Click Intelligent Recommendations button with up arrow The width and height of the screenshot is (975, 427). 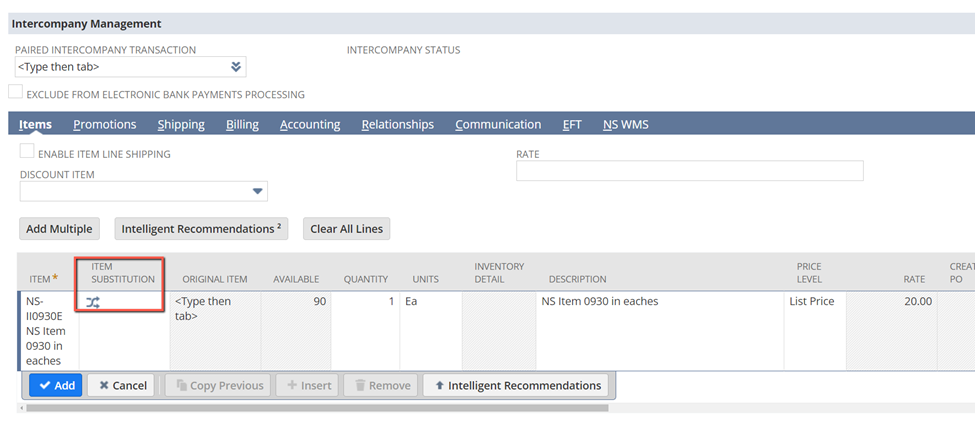click(x=519, y=385)
